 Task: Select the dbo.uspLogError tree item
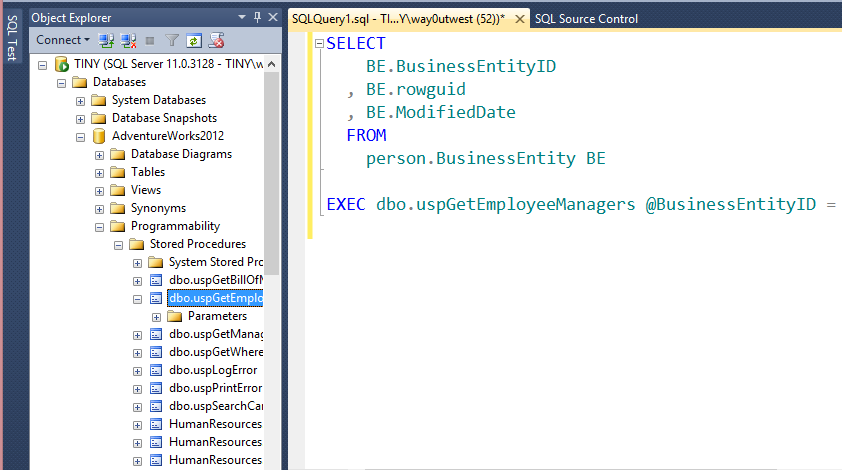[x=213, y=370]
